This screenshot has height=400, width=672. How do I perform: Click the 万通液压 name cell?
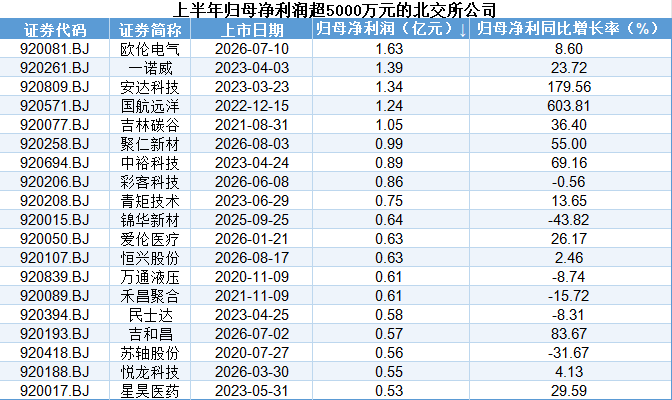(150, 277)
